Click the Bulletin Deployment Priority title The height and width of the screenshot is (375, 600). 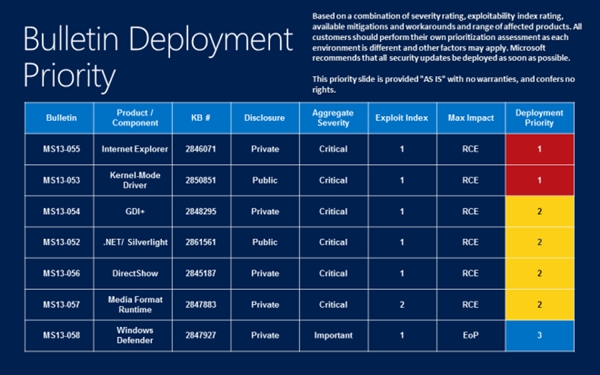[158, 57]
